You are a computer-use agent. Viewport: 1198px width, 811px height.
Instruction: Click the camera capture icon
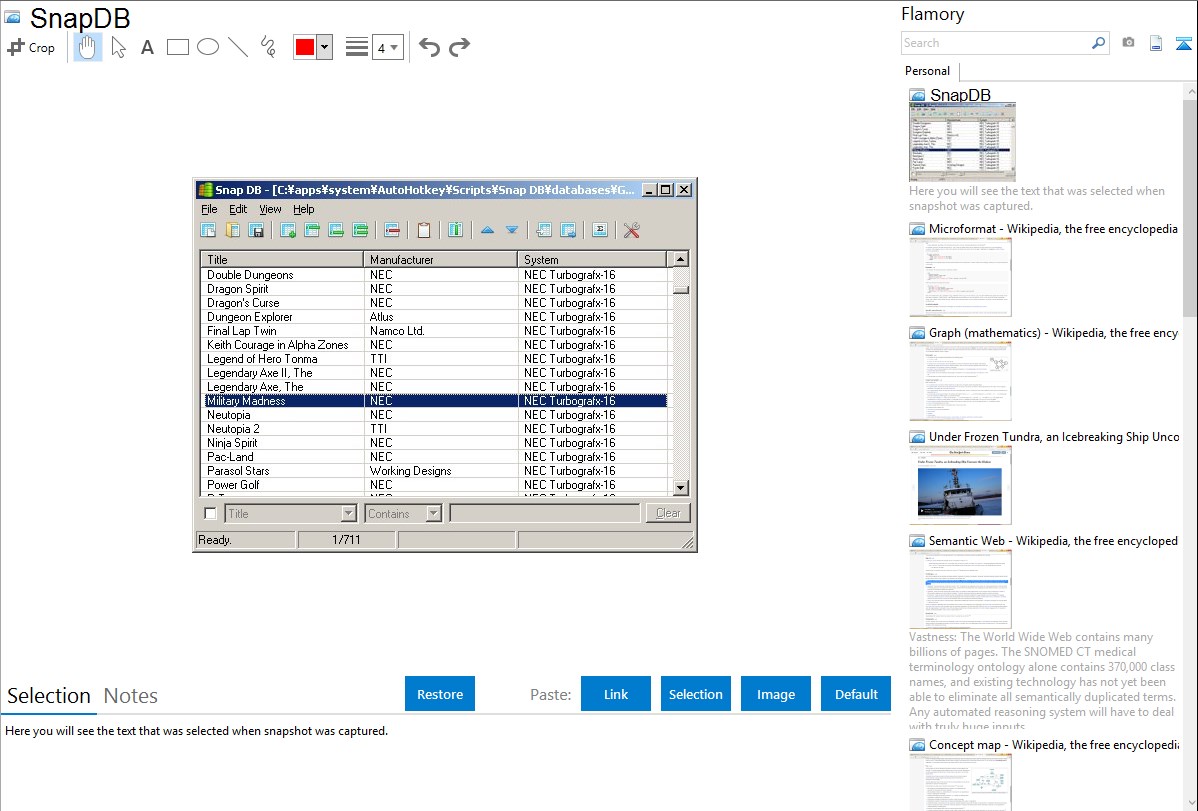pos(1128,43)
